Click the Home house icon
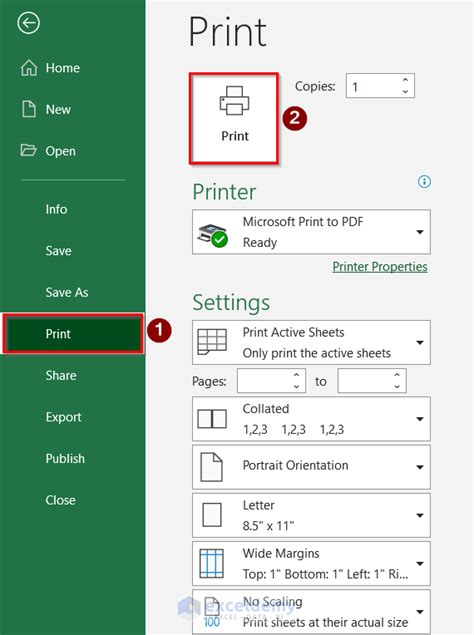Image resolution: width=474 pixels, height=635 pixels. (29, 68)
